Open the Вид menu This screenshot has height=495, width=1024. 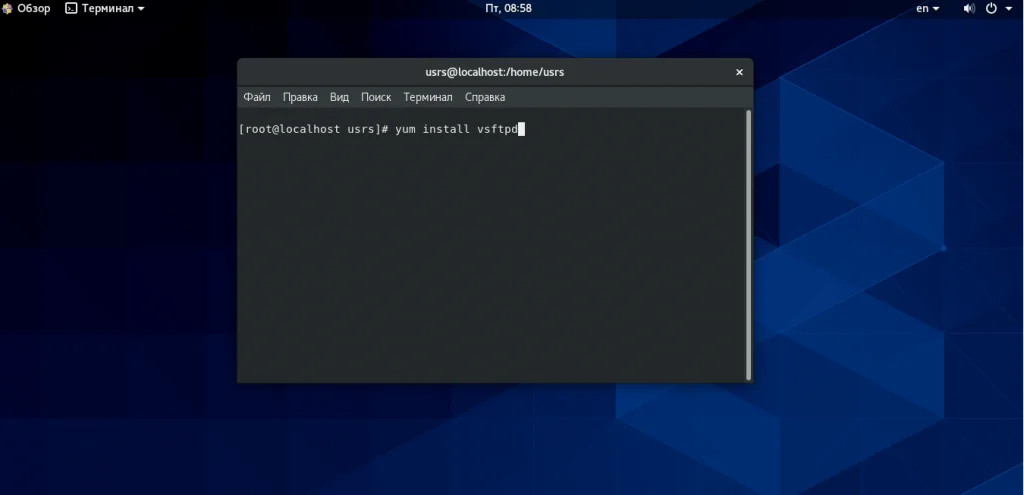tap(339, 97)
